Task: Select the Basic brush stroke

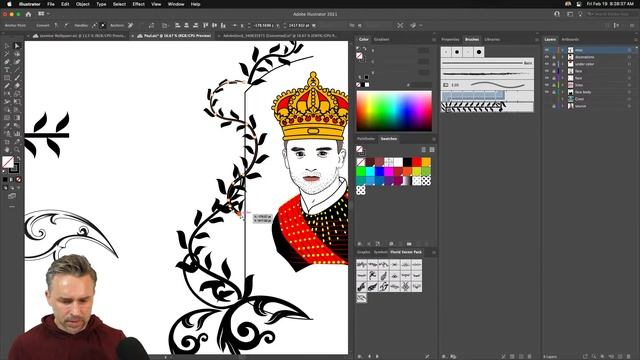Action: click(487, 63)
